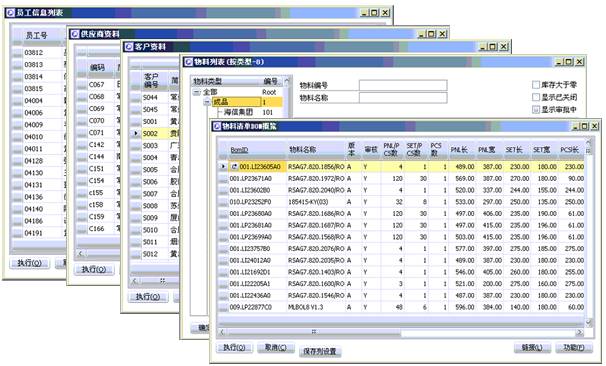
Task: Click the refresh icon beside 001.LI23605A0
Action: (x=234, y=167)
